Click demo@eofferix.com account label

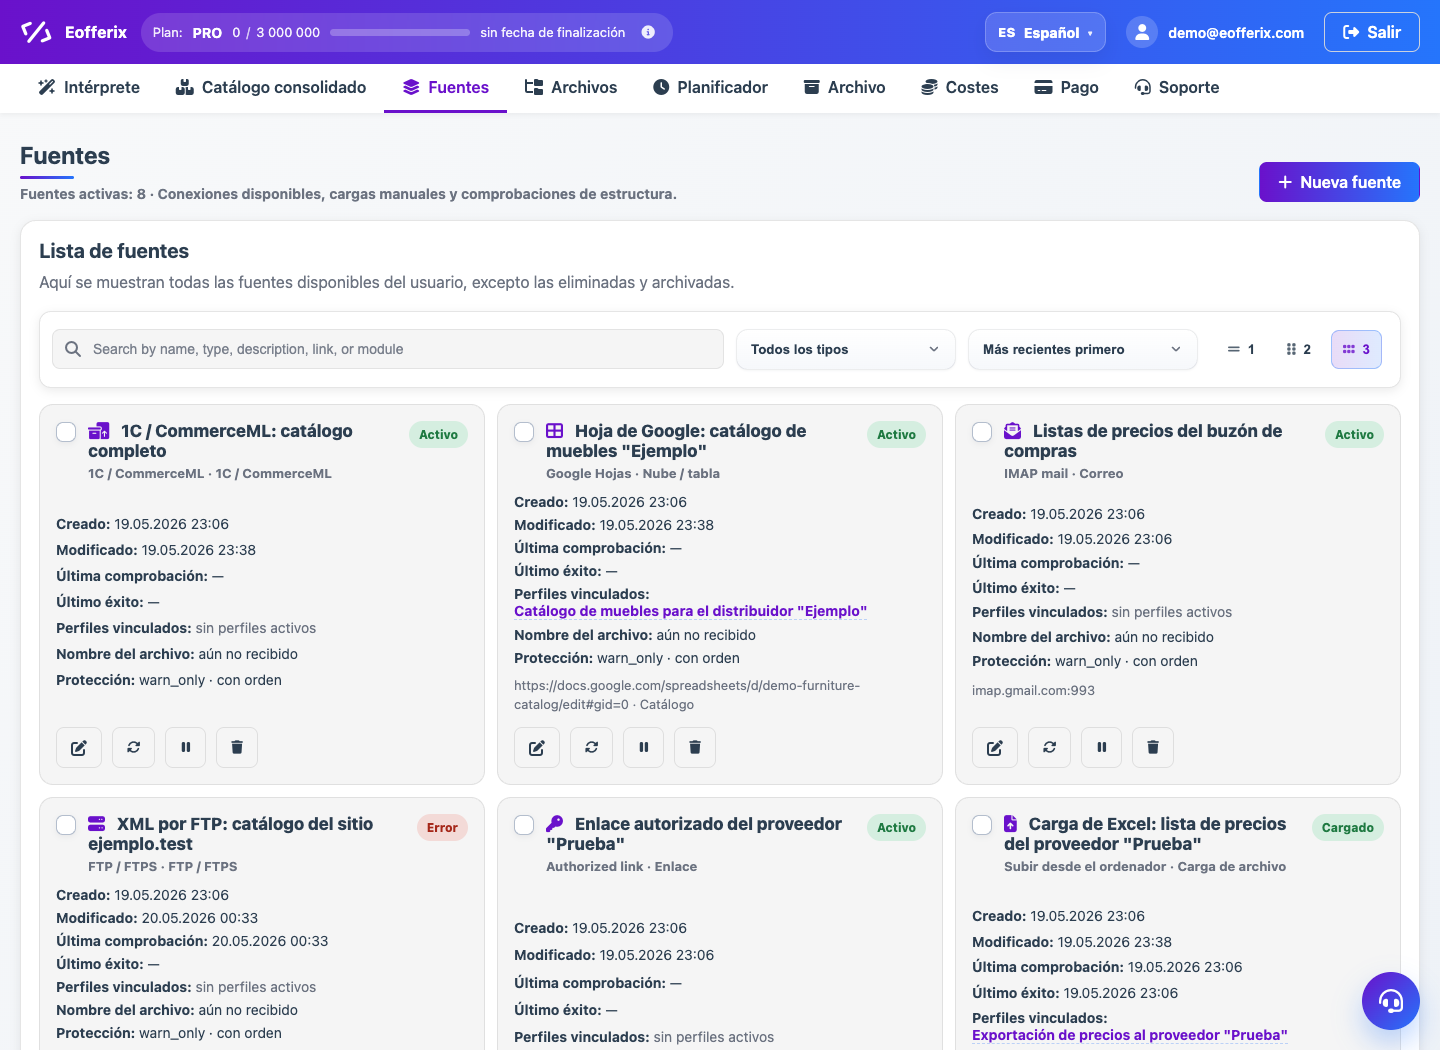1236,33
